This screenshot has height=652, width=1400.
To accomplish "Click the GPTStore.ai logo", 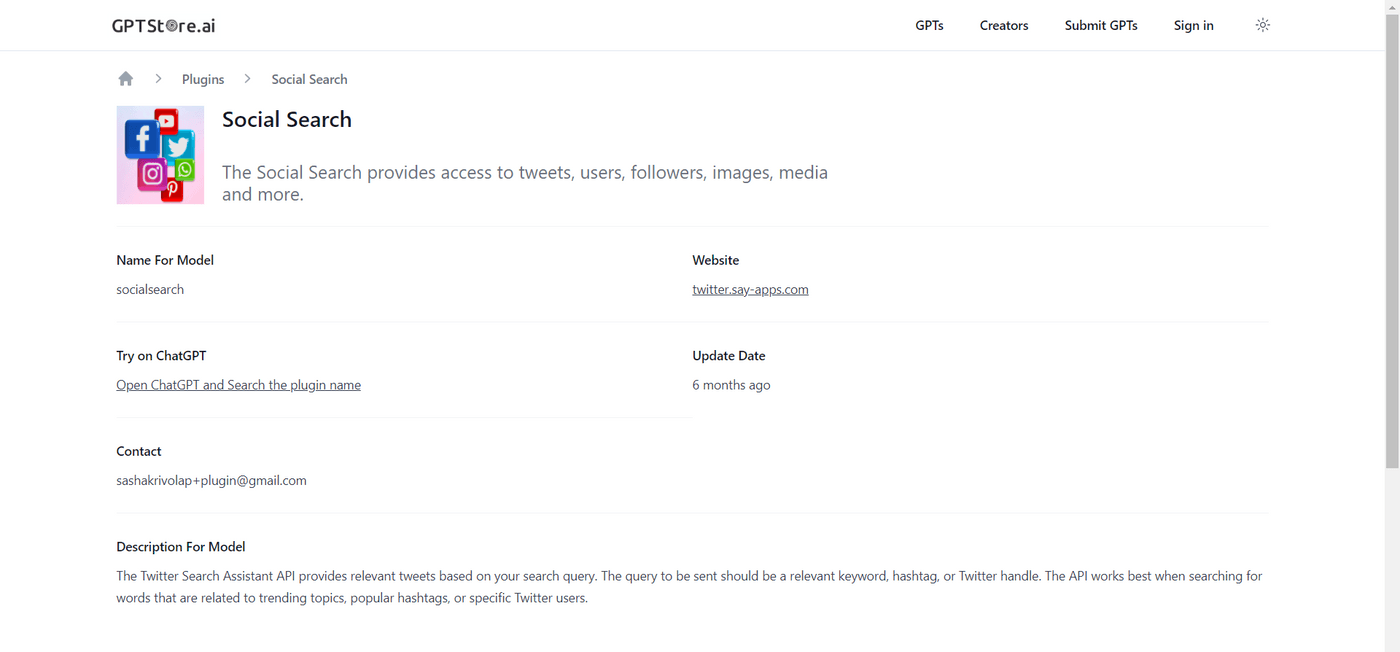I will [x=163, y=25].
